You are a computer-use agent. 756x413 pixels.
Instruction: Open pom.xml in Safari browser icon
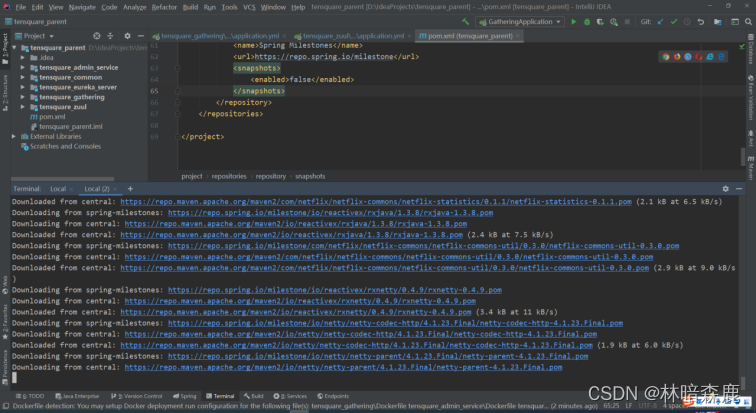click(x=688, y=57)
